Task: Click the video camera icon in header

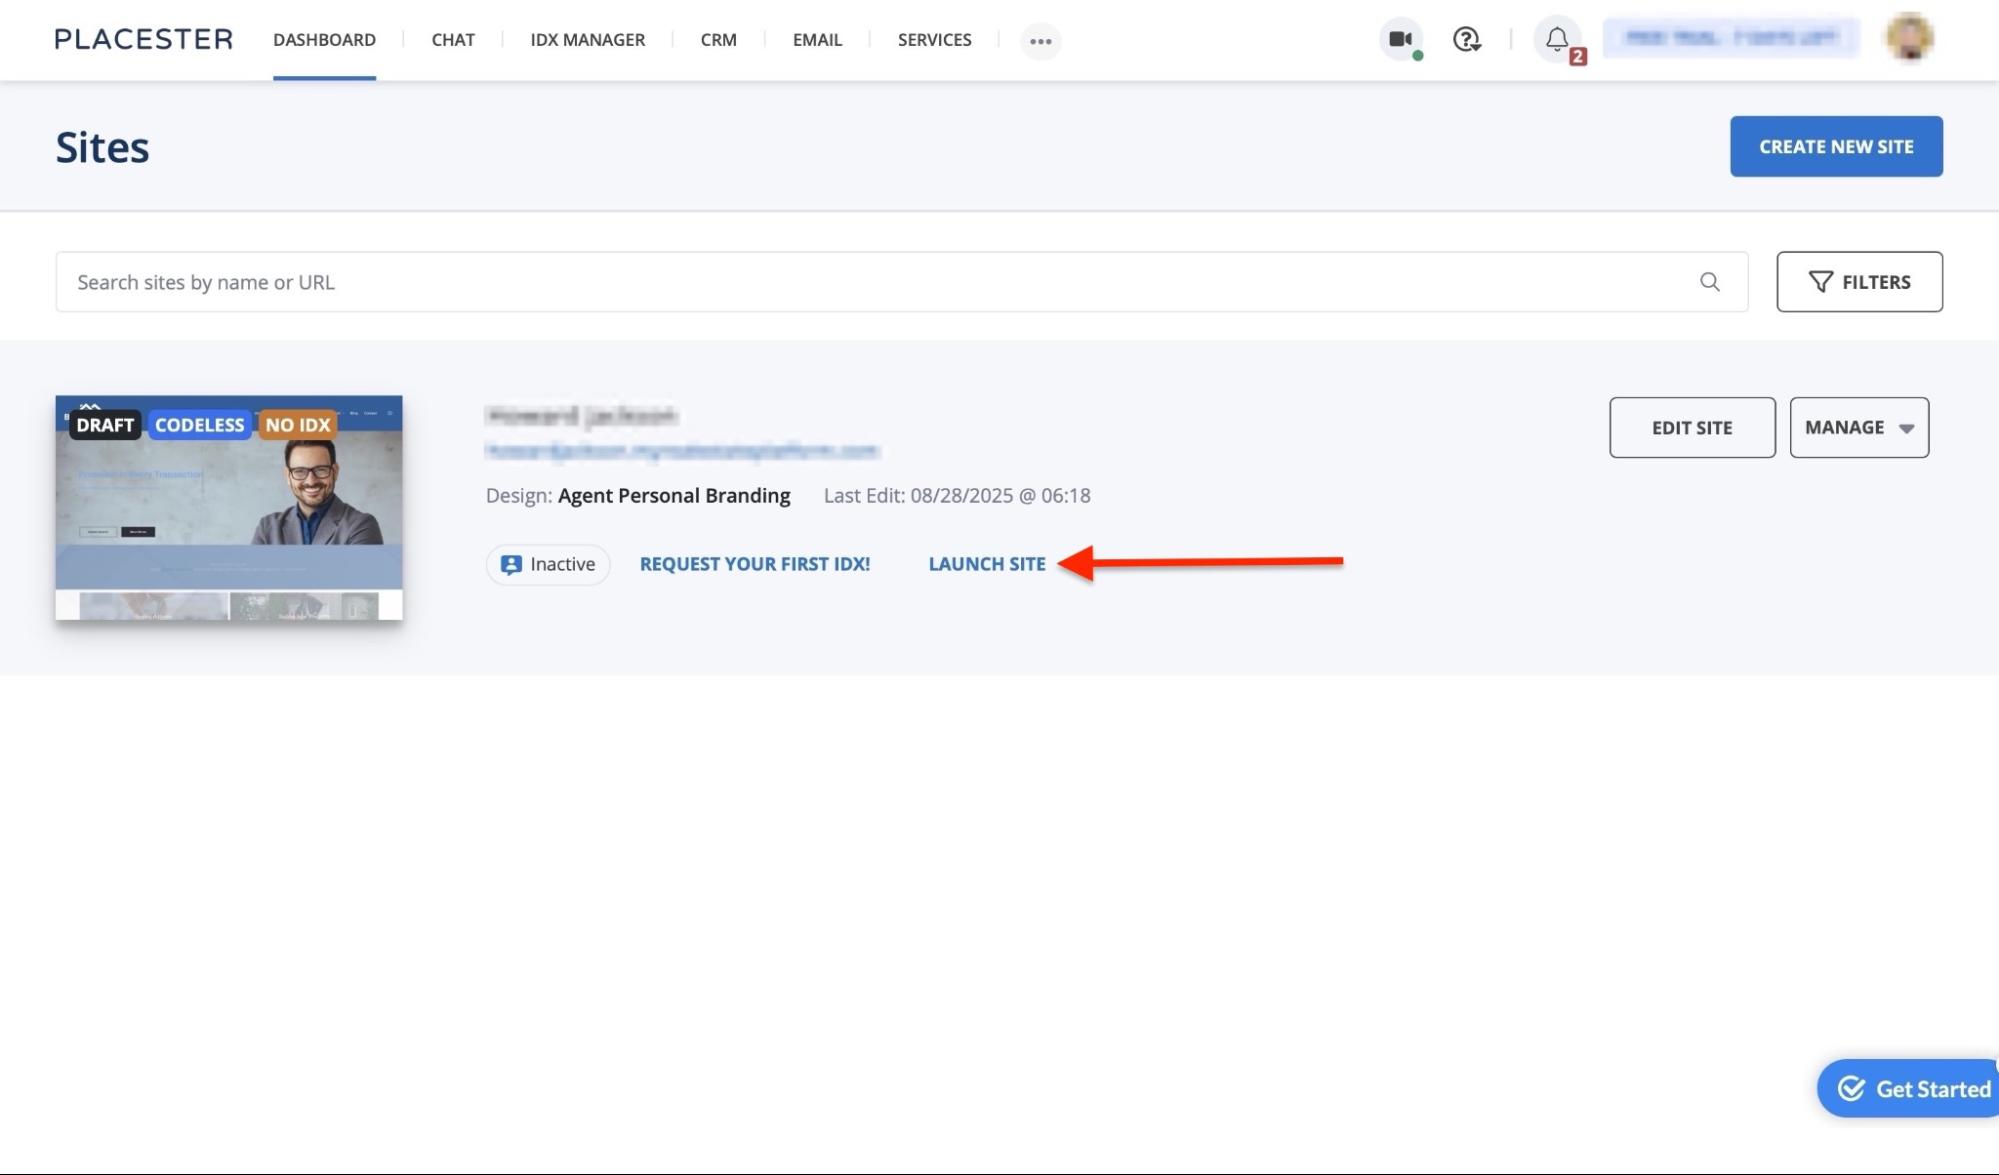Action: 1400,40
